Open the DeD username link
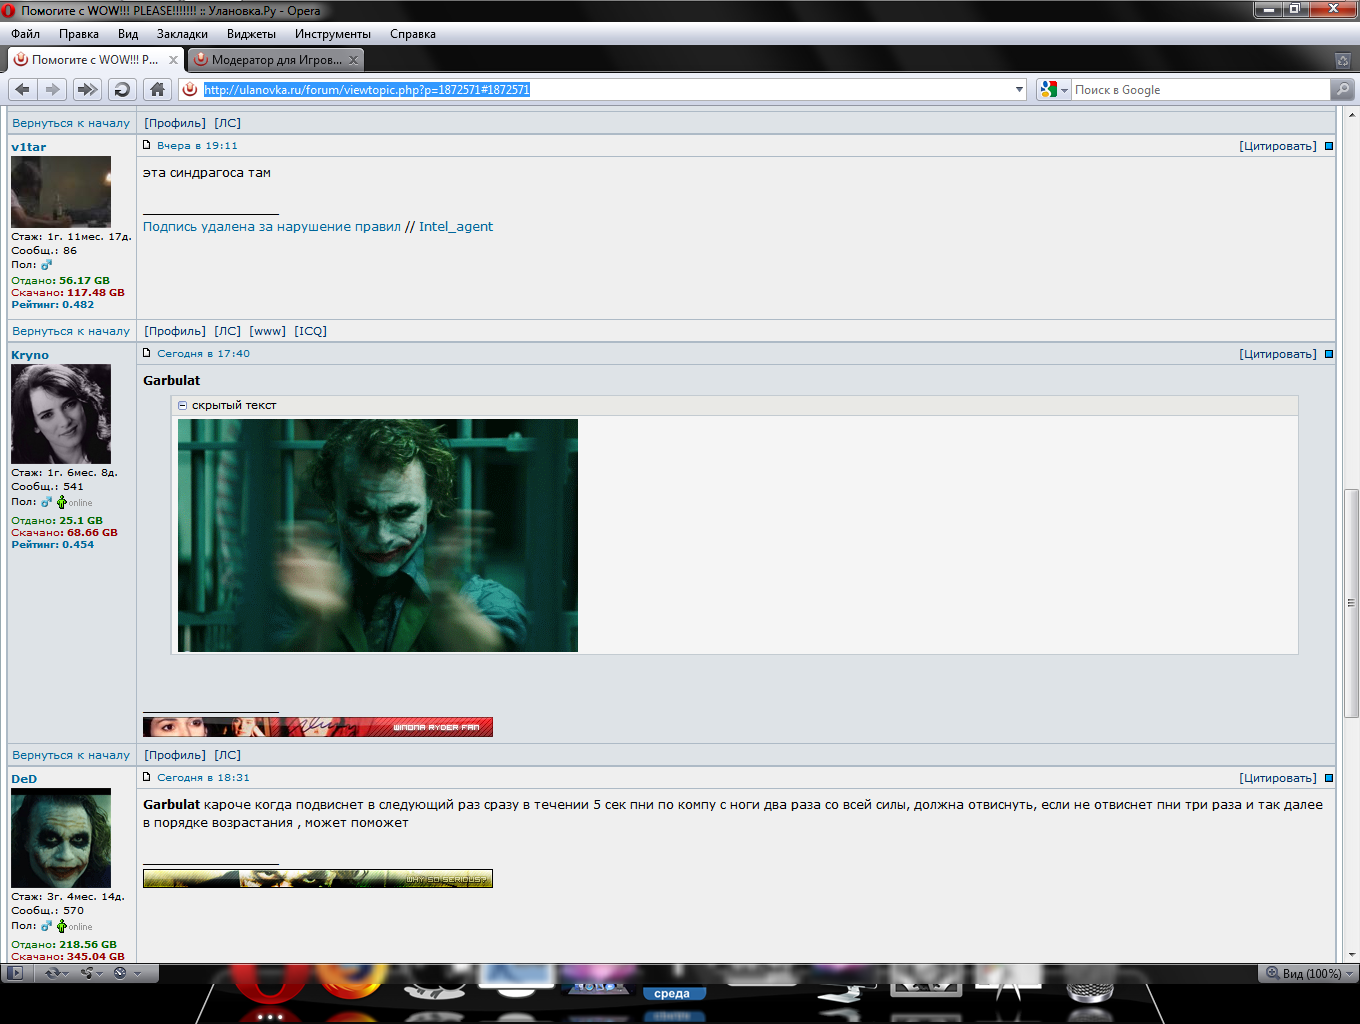This screenshot has width=1360, height=1024. (x=24, y=779)
